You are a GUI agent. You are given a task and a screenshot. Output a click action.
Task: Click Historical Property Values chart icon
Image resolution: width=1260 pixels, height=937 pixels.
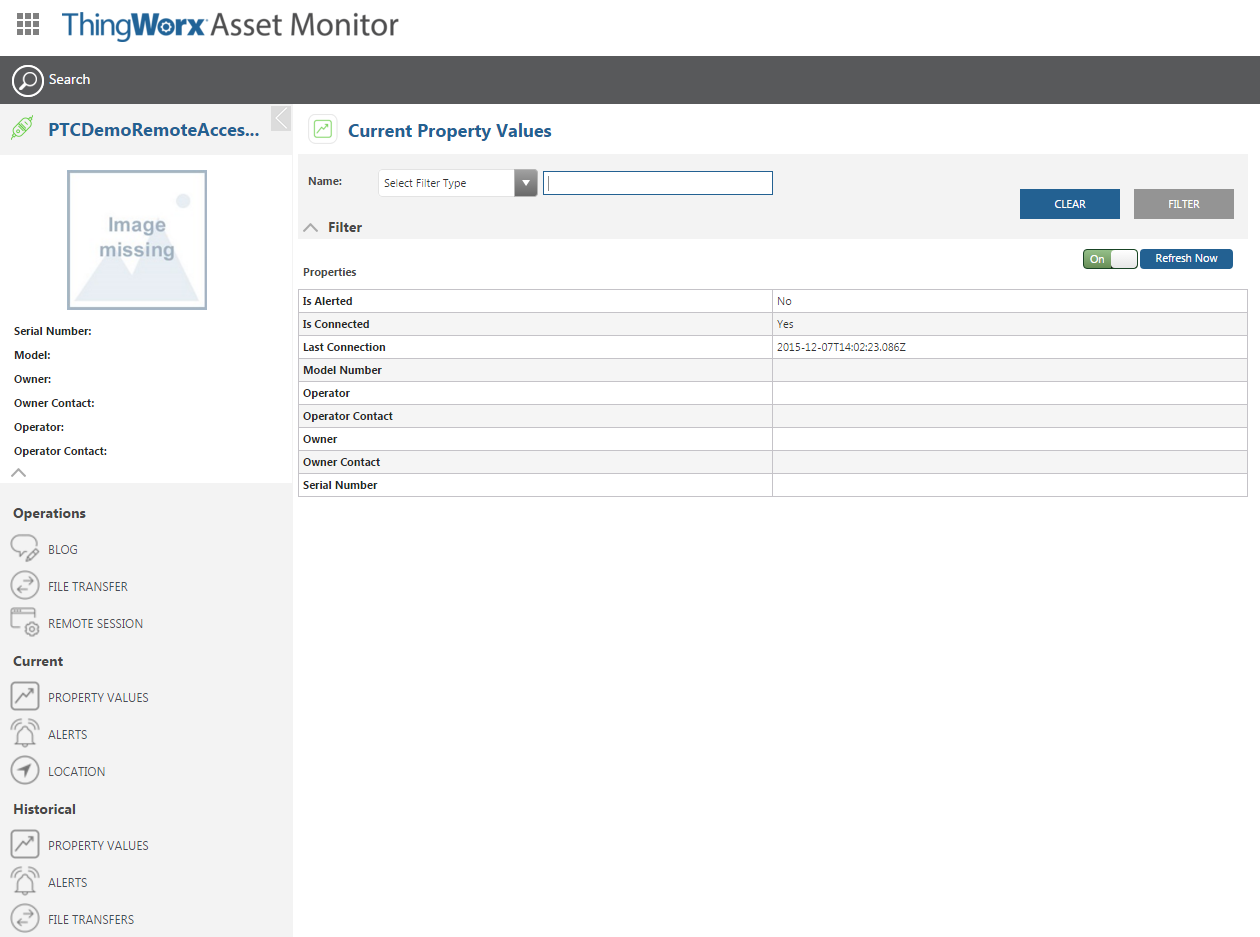25,844
